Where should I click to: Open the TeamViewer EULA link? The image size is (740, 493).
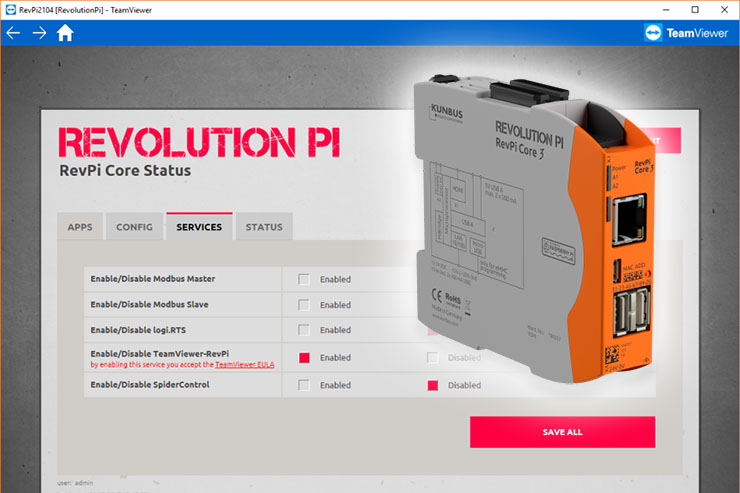[245, 365]
